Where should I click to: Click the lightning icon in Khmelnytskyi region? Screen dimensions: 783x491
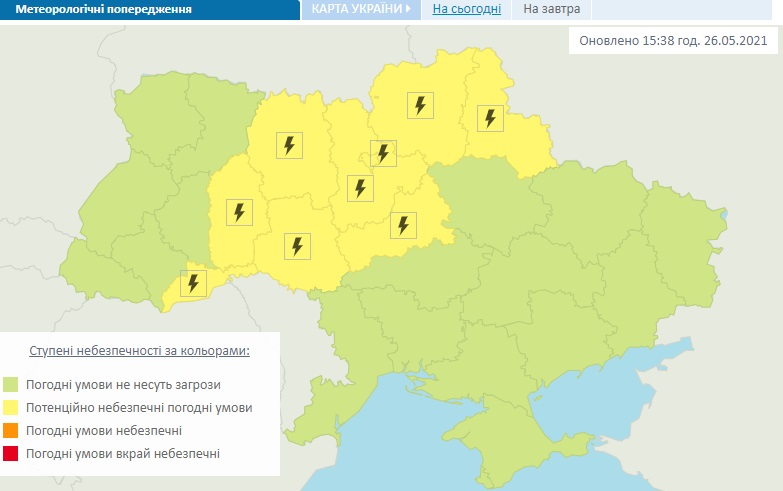point(239,212)
